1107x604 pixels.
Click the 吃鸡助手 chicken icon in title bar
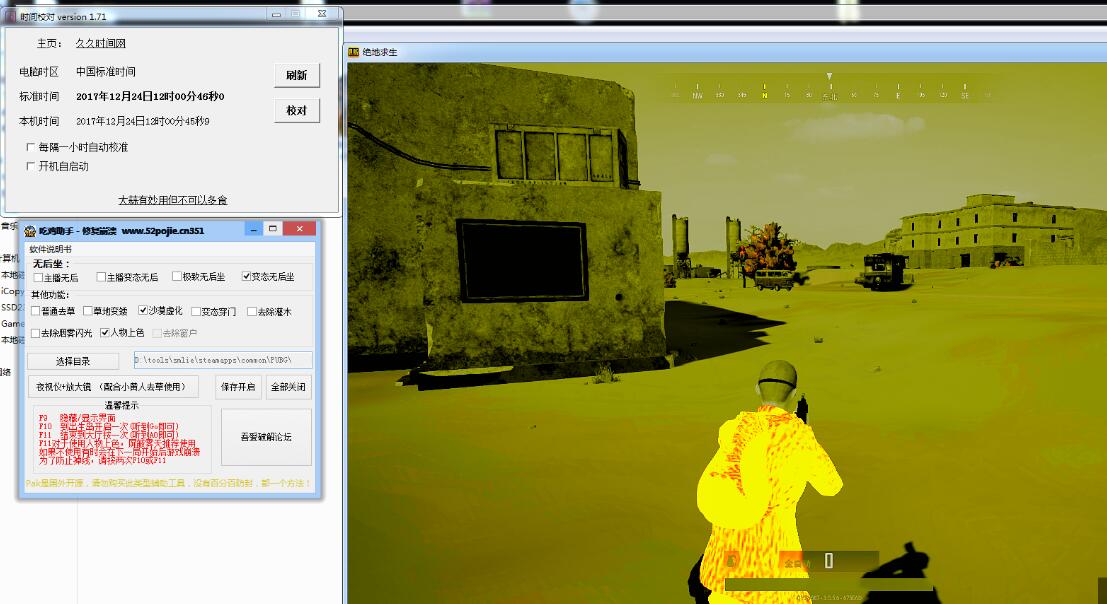click(x=30, y=231)
